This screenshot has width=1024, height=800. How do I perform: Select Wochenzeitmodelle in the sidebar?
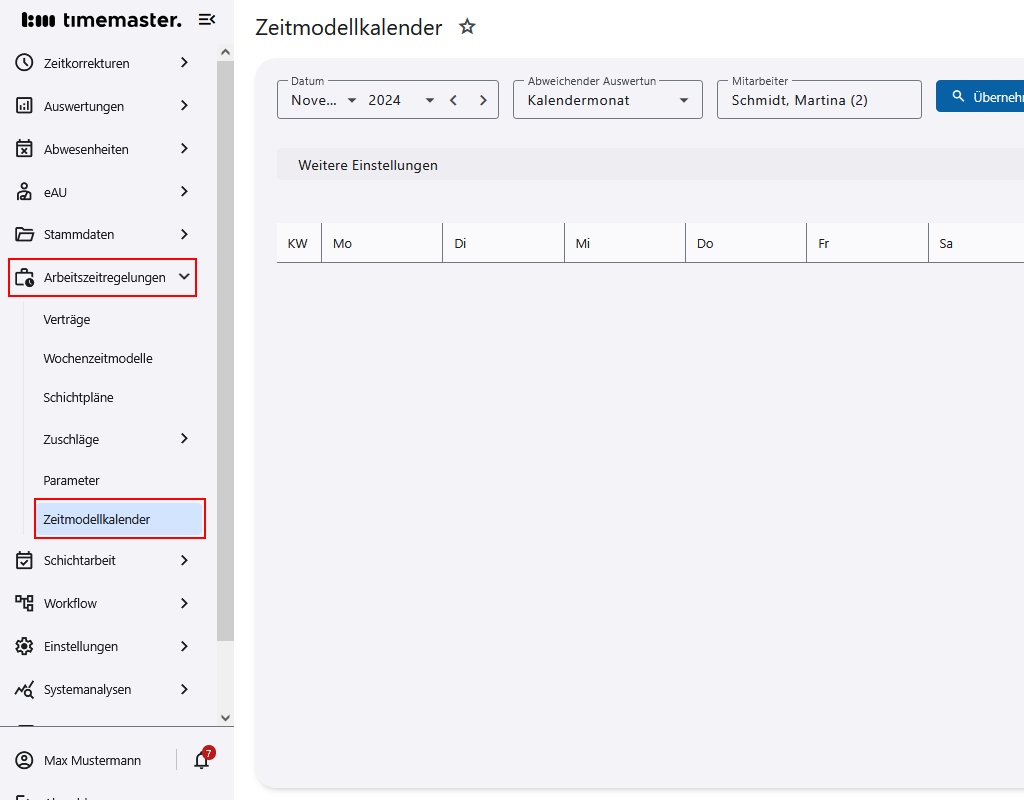point(97,358)
